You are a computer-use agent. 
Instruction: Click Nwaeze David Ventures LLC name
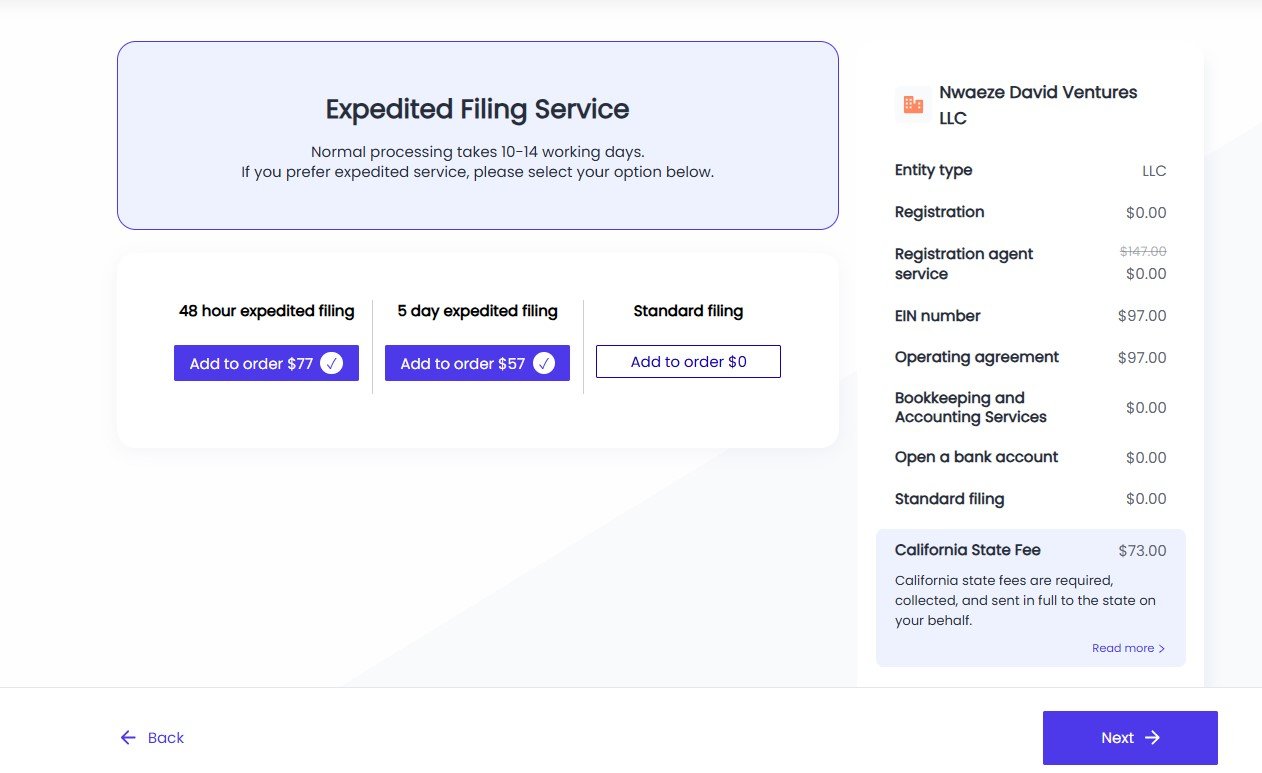(x=1038, y=105)
